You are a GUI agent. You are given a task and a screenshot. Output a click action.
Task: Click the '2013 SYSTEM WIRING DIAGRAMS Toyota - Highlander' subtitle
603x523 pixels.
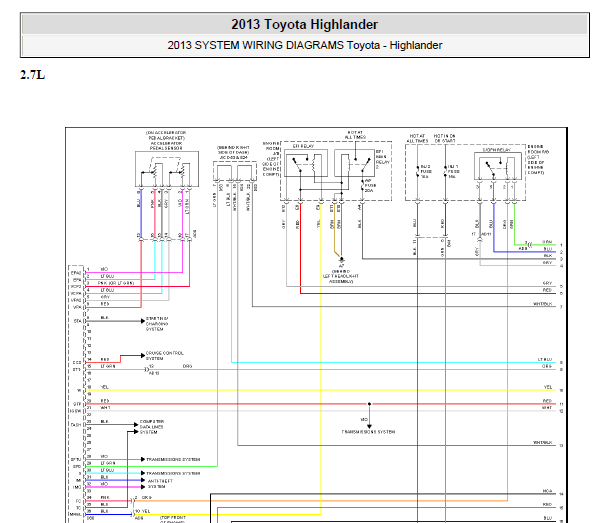coord(305,45)
